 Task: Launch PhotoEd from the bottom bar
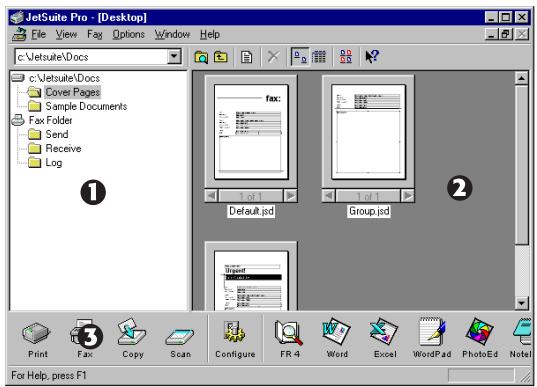coord(479,332)
